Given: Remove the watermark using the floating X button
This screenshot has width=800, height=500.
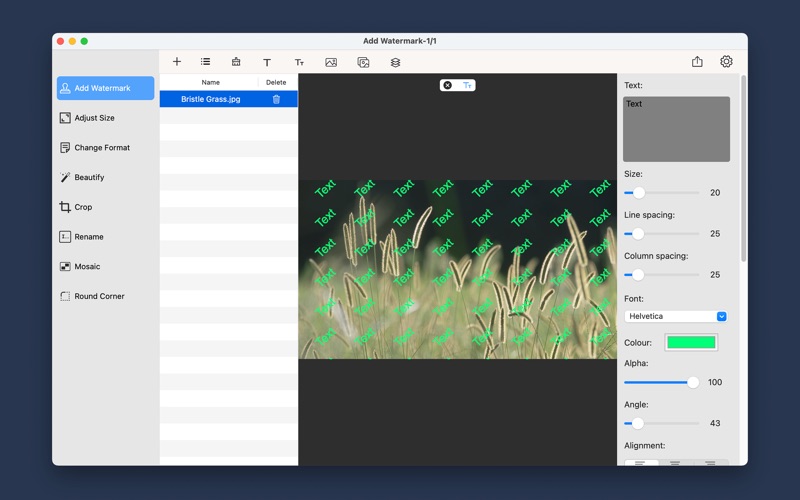Looking at the screenshot, I should 447,85.
